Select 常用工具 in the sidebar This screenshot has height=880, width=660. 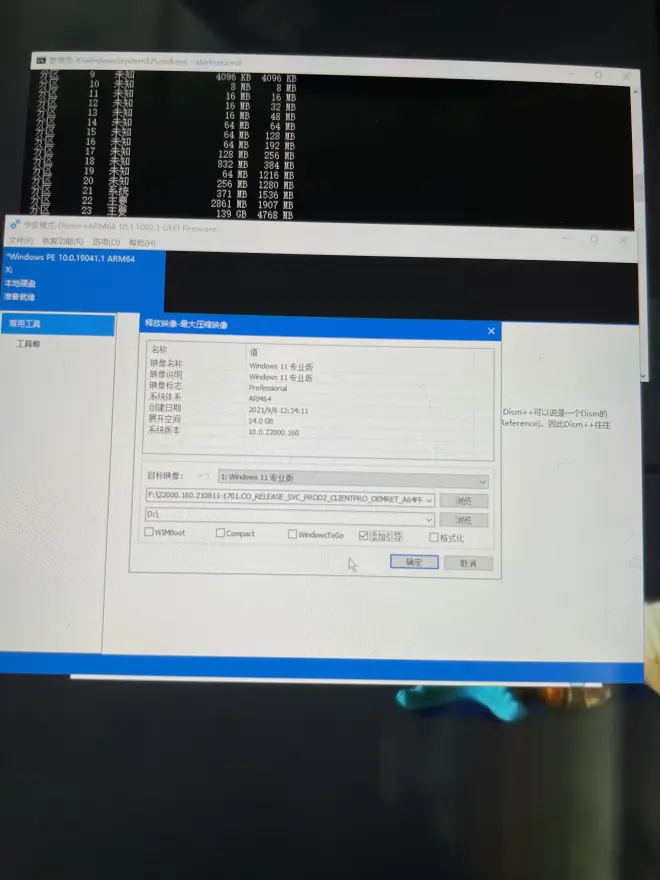tap(58, 324)
